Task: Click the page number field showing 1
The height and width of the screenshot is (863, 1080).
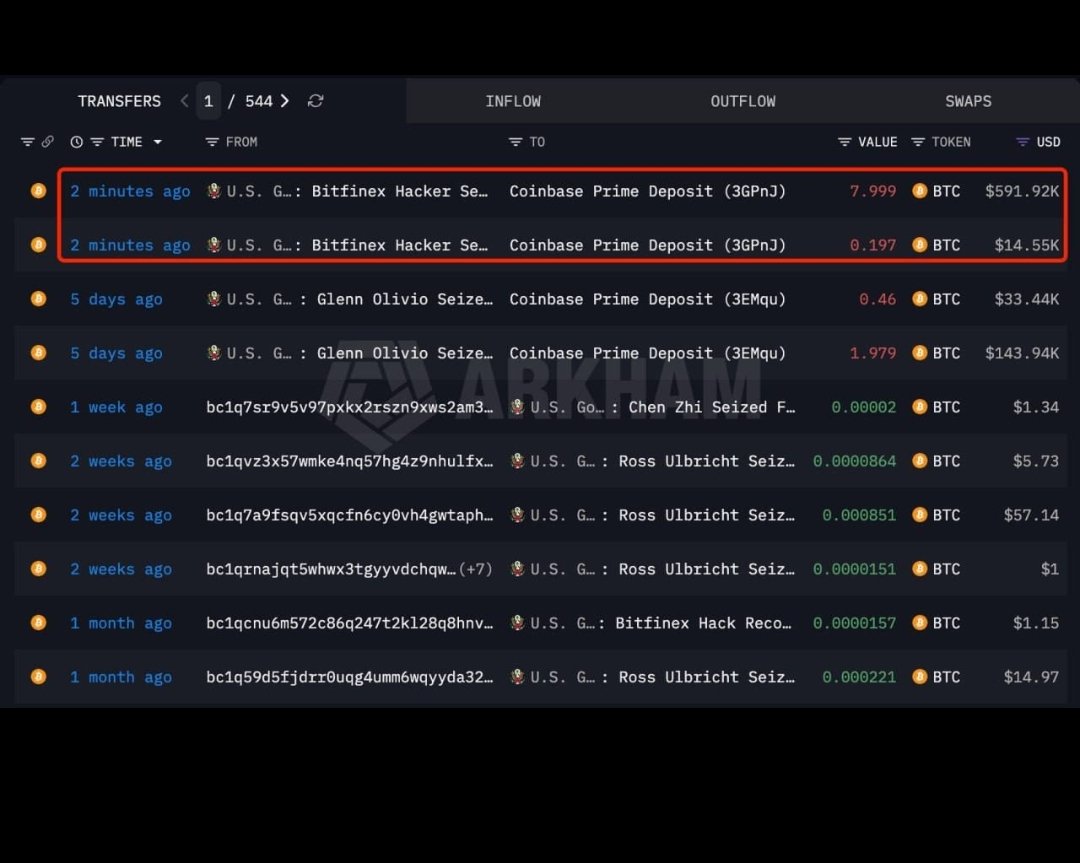Action: tap(208, 100)
